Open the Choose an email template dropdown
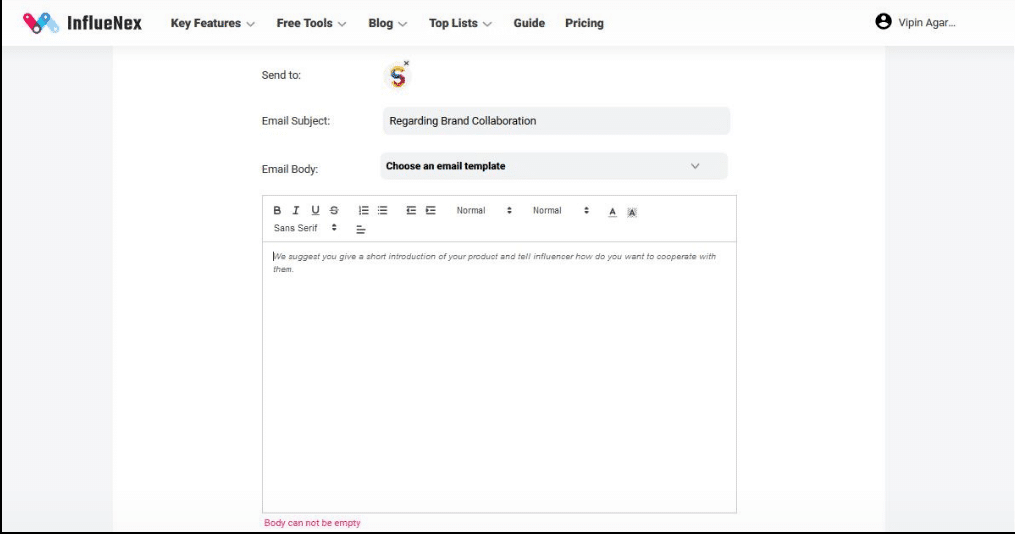Viewport: 1015px width, 534px height. [x=553, y=166]
